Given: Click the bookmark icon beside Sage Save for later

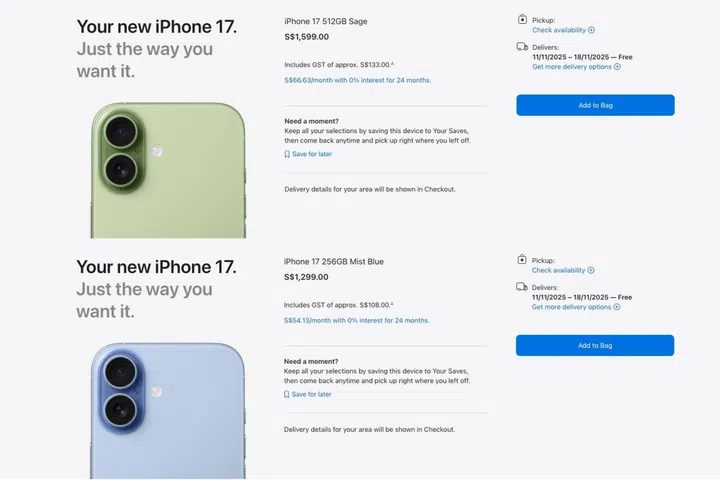Looking at the screenshot, I should 287,154.
